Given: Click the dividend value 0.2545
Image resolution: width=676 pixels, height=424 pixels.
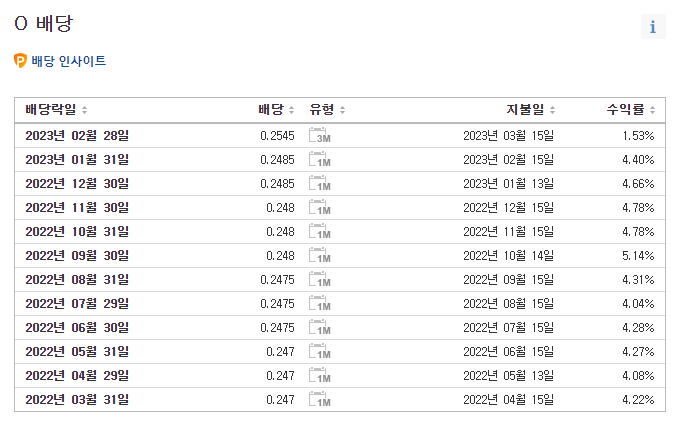Looking at the screenshot, I should pyautogui.click(x=277, y=136).
